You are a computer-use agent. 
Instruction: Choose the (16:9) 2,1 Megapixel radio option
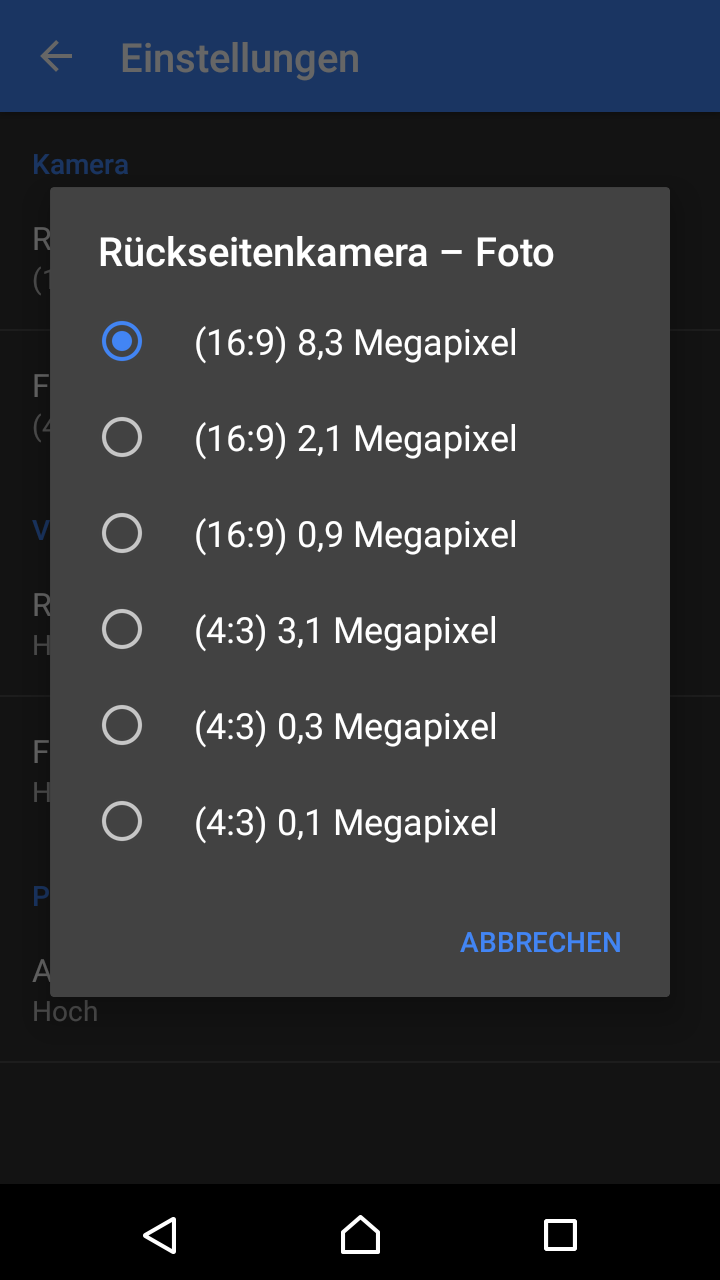click(x=122, y=438)
